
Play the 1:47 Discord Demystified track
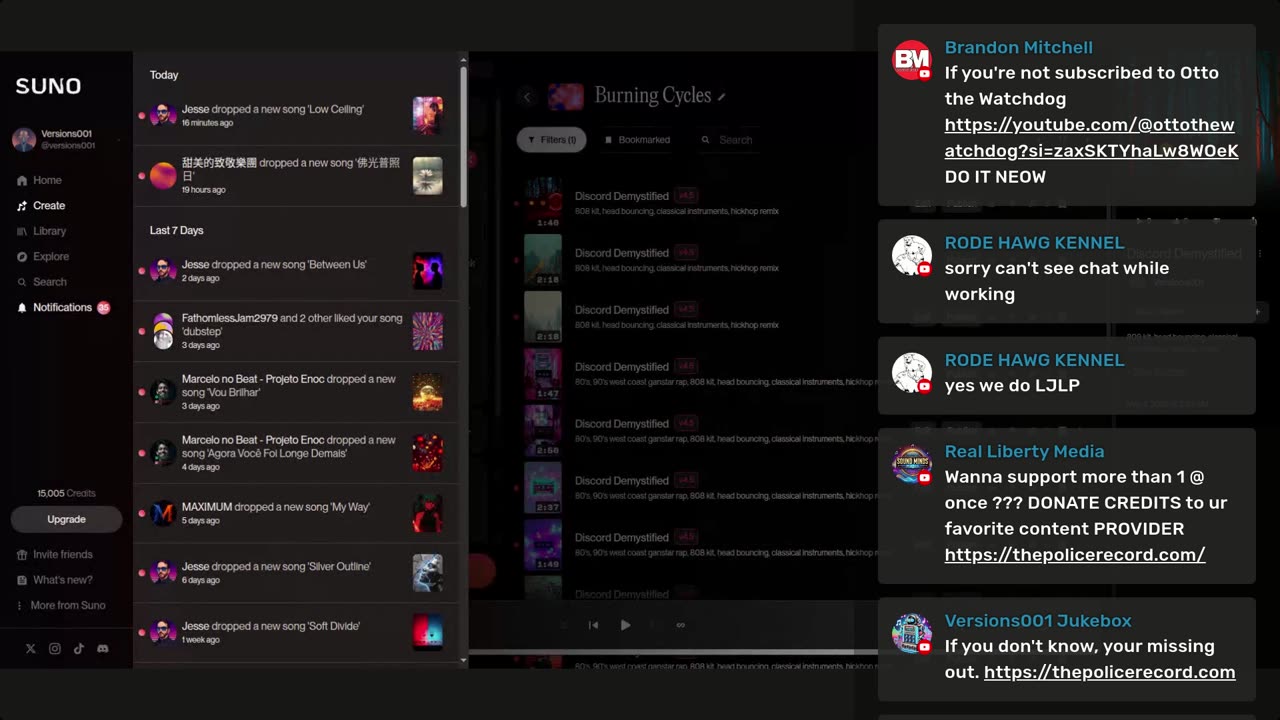coord(543,374)
